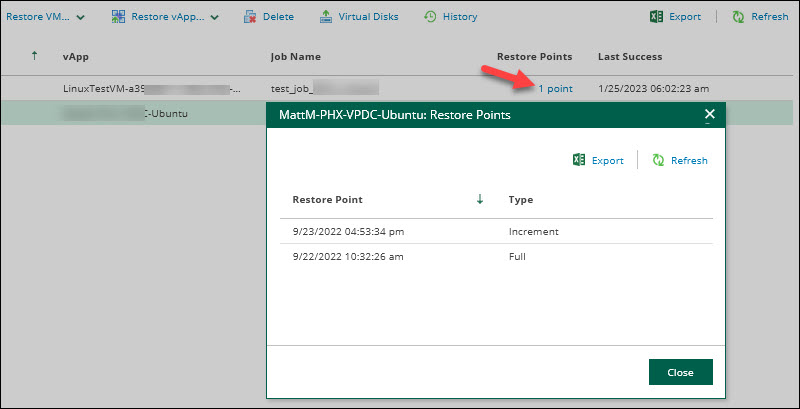Open Virtual Disks from toolbar text

coord(368,17)
